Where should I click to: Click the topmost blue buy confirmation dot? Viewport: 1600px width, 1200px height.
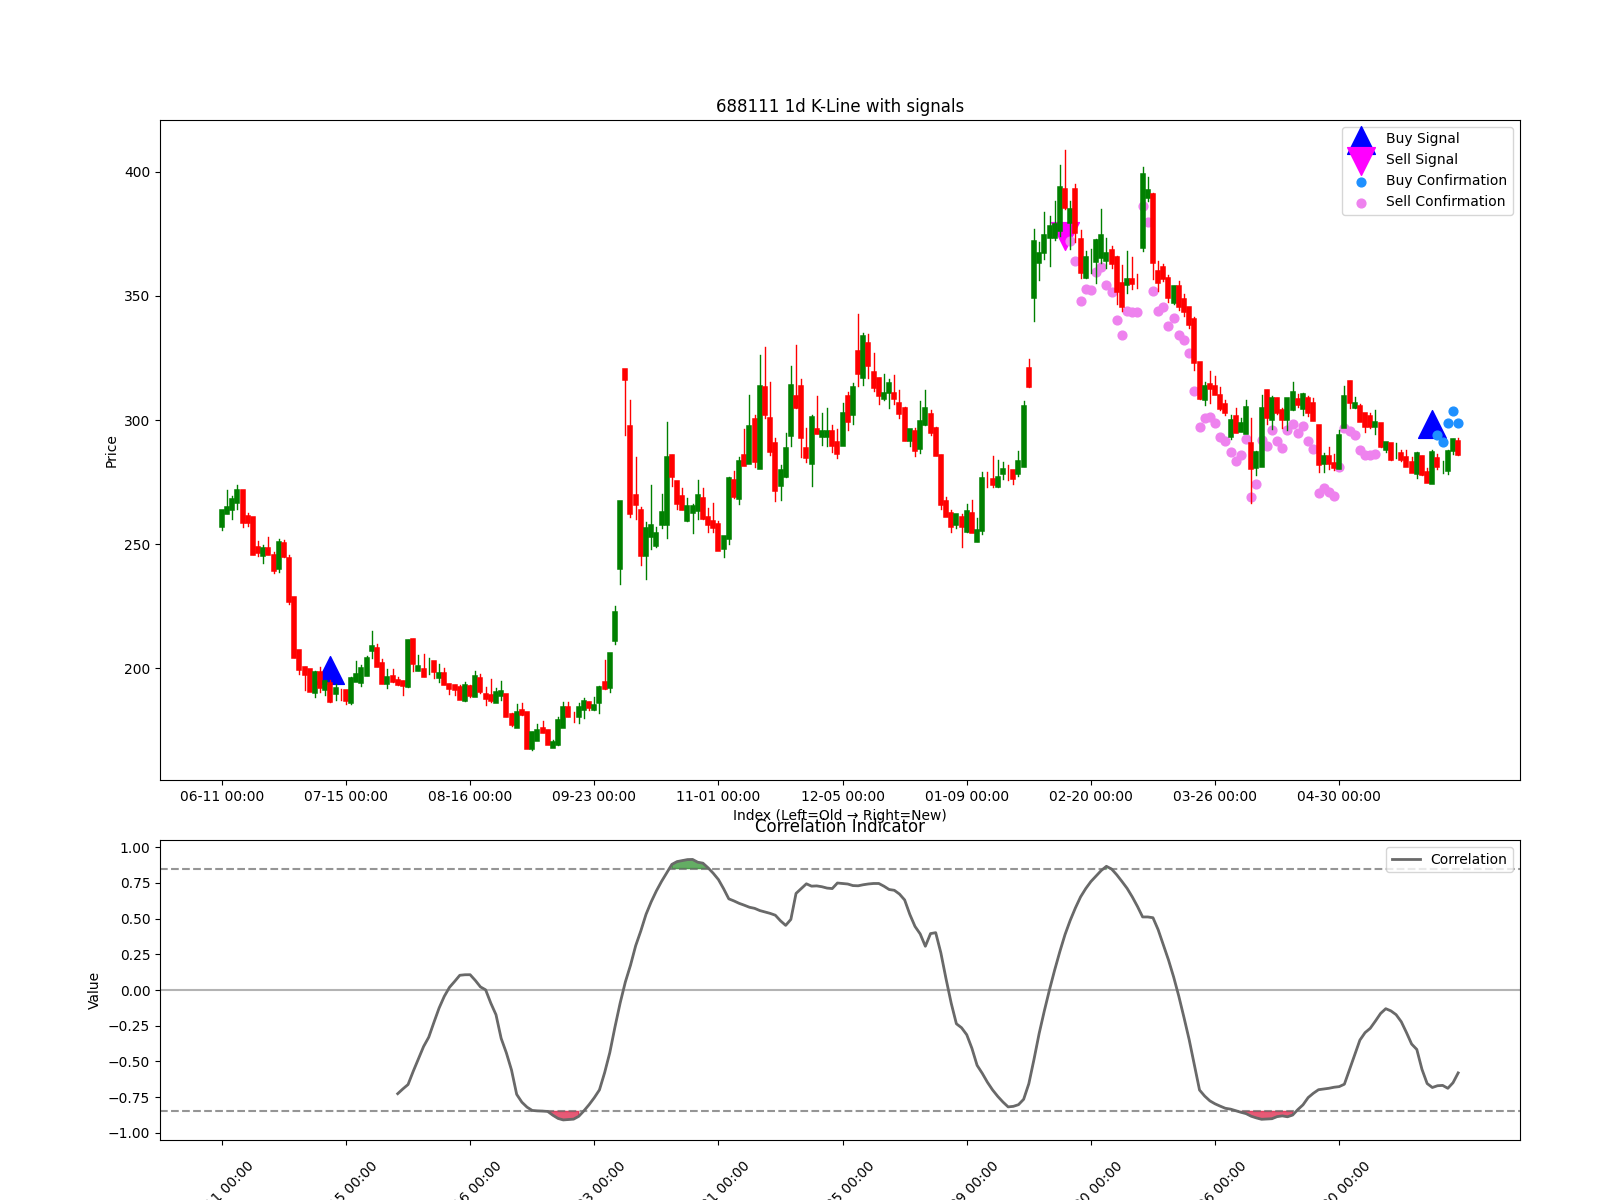[x=1453, y=411]
